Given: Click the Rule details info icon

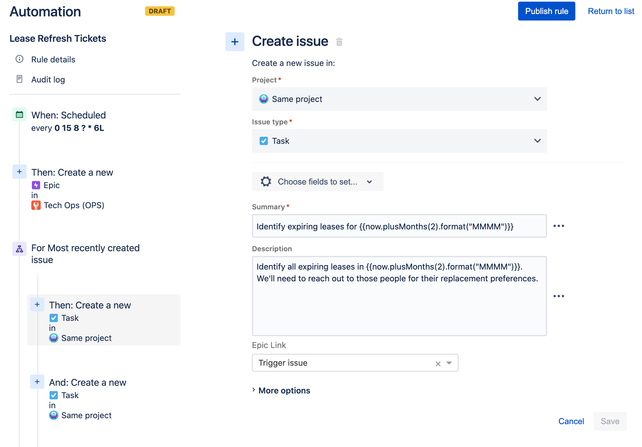Looking at the screenshot, I should tap(19, 59).
